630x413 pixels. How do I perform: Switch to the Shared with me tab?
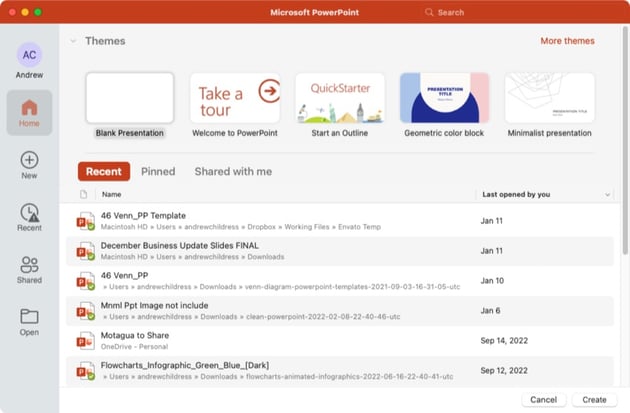(233, 171)
